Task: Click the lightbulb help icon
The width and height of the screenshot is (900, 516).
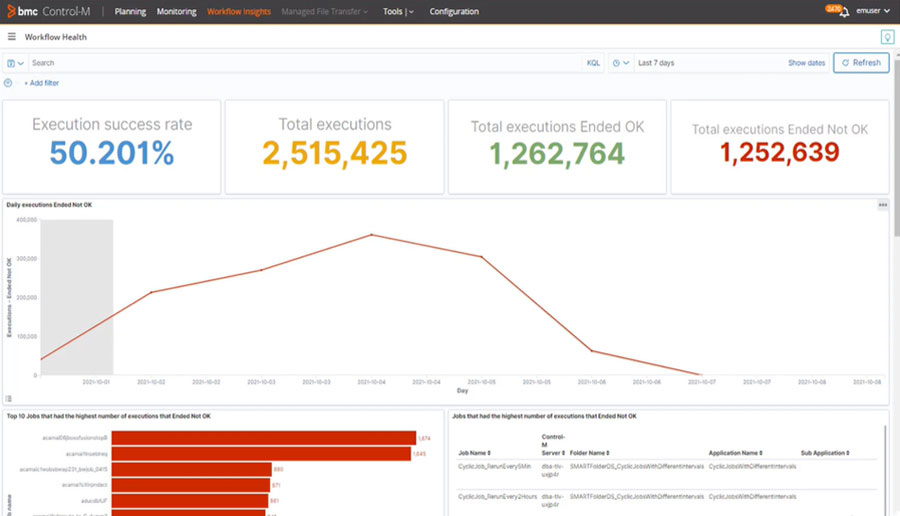Action: 886,37
